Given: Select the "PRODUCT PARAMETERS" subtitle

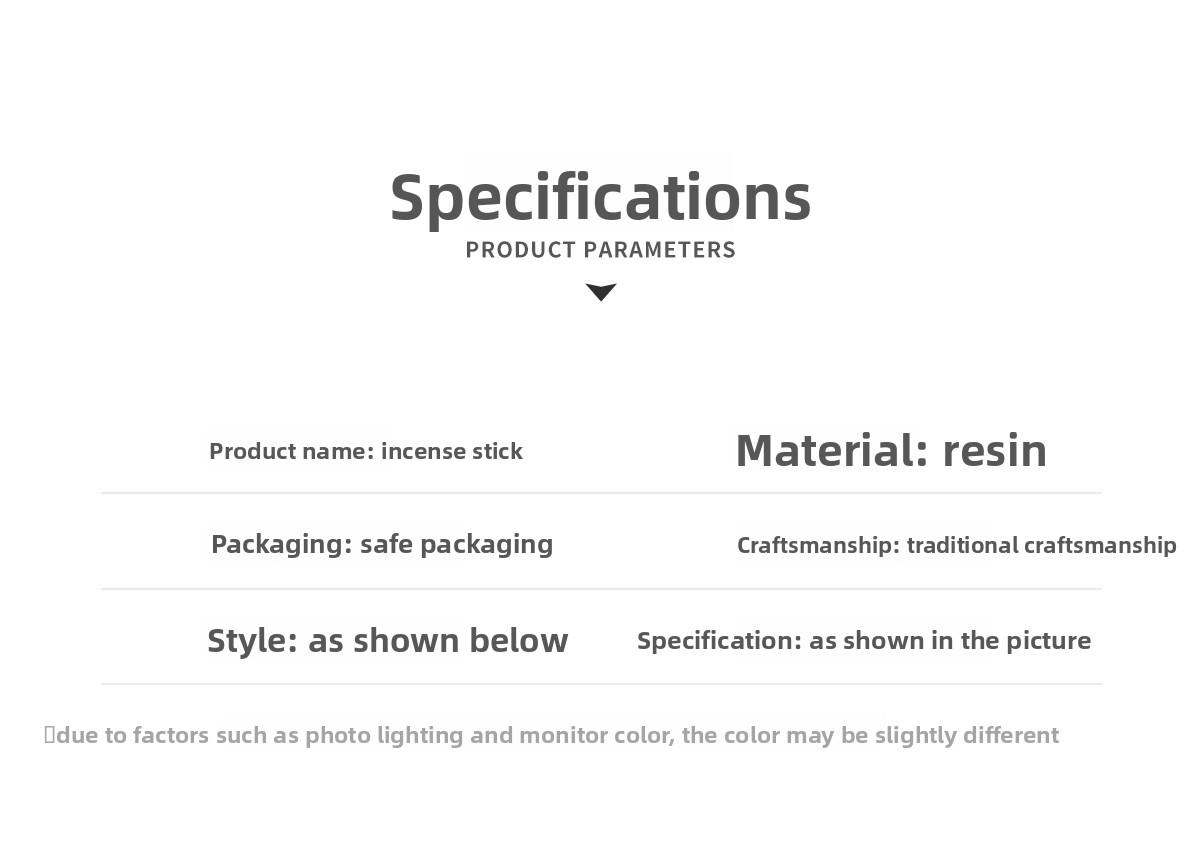Looking at the screenshot, I should pos(600,250).
